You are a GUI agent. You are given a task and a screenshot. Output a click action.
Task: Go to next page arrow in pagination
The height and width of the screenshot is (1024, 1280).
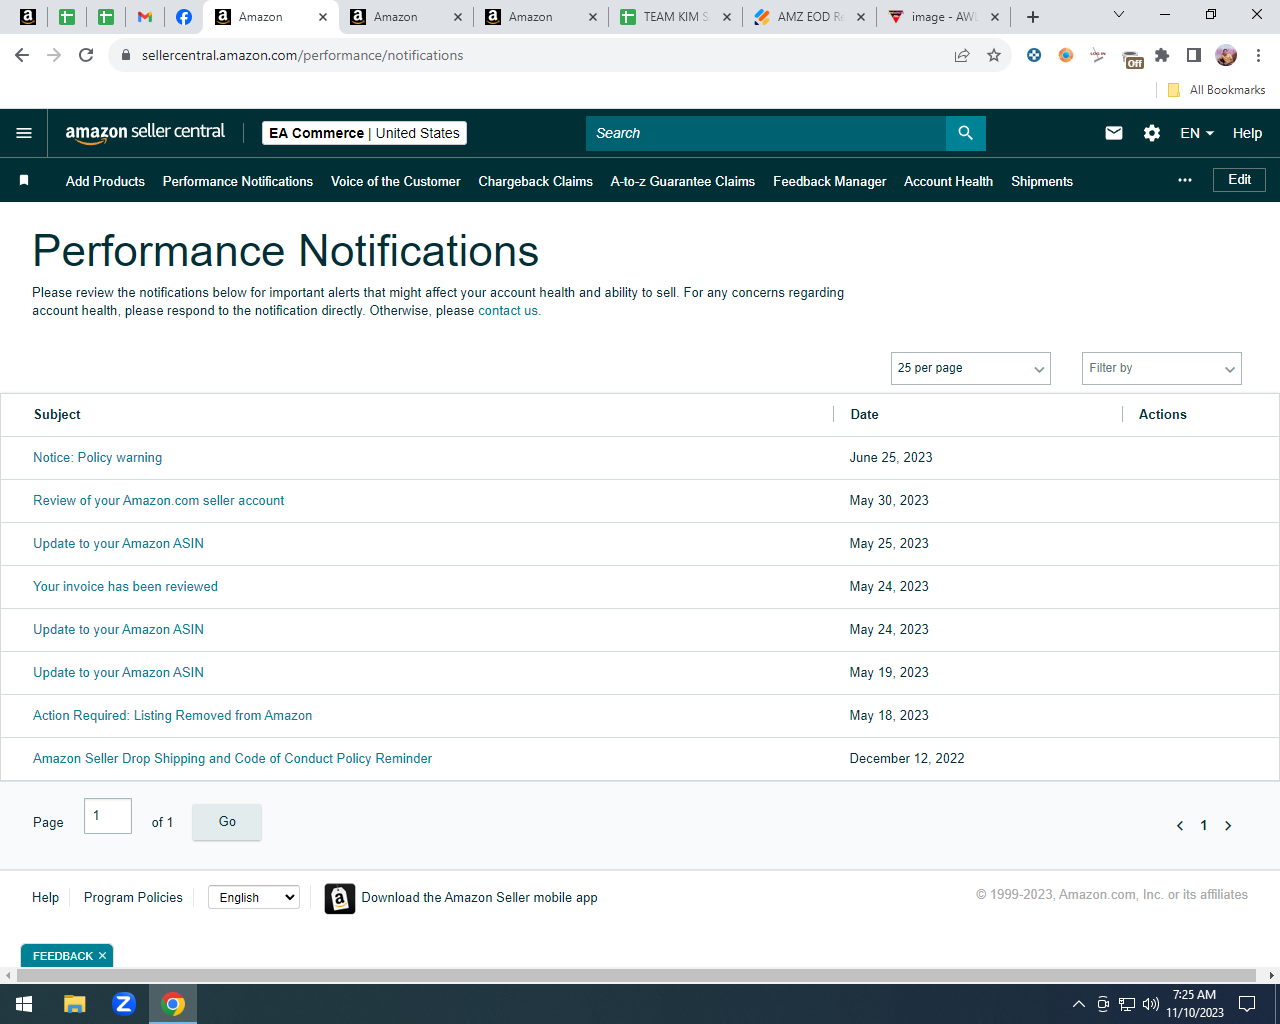click(1228, 826)
